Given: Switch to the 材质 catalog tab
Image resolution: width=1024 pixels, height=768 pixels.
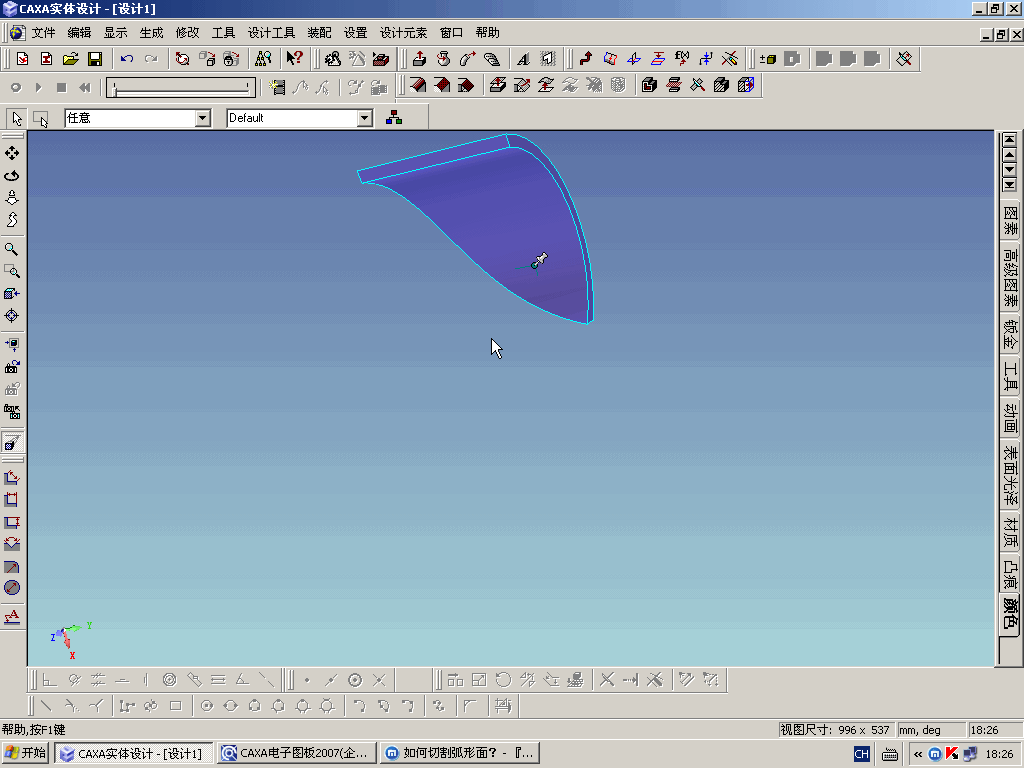Looking at the screenshot, I should click(1010, 533).
